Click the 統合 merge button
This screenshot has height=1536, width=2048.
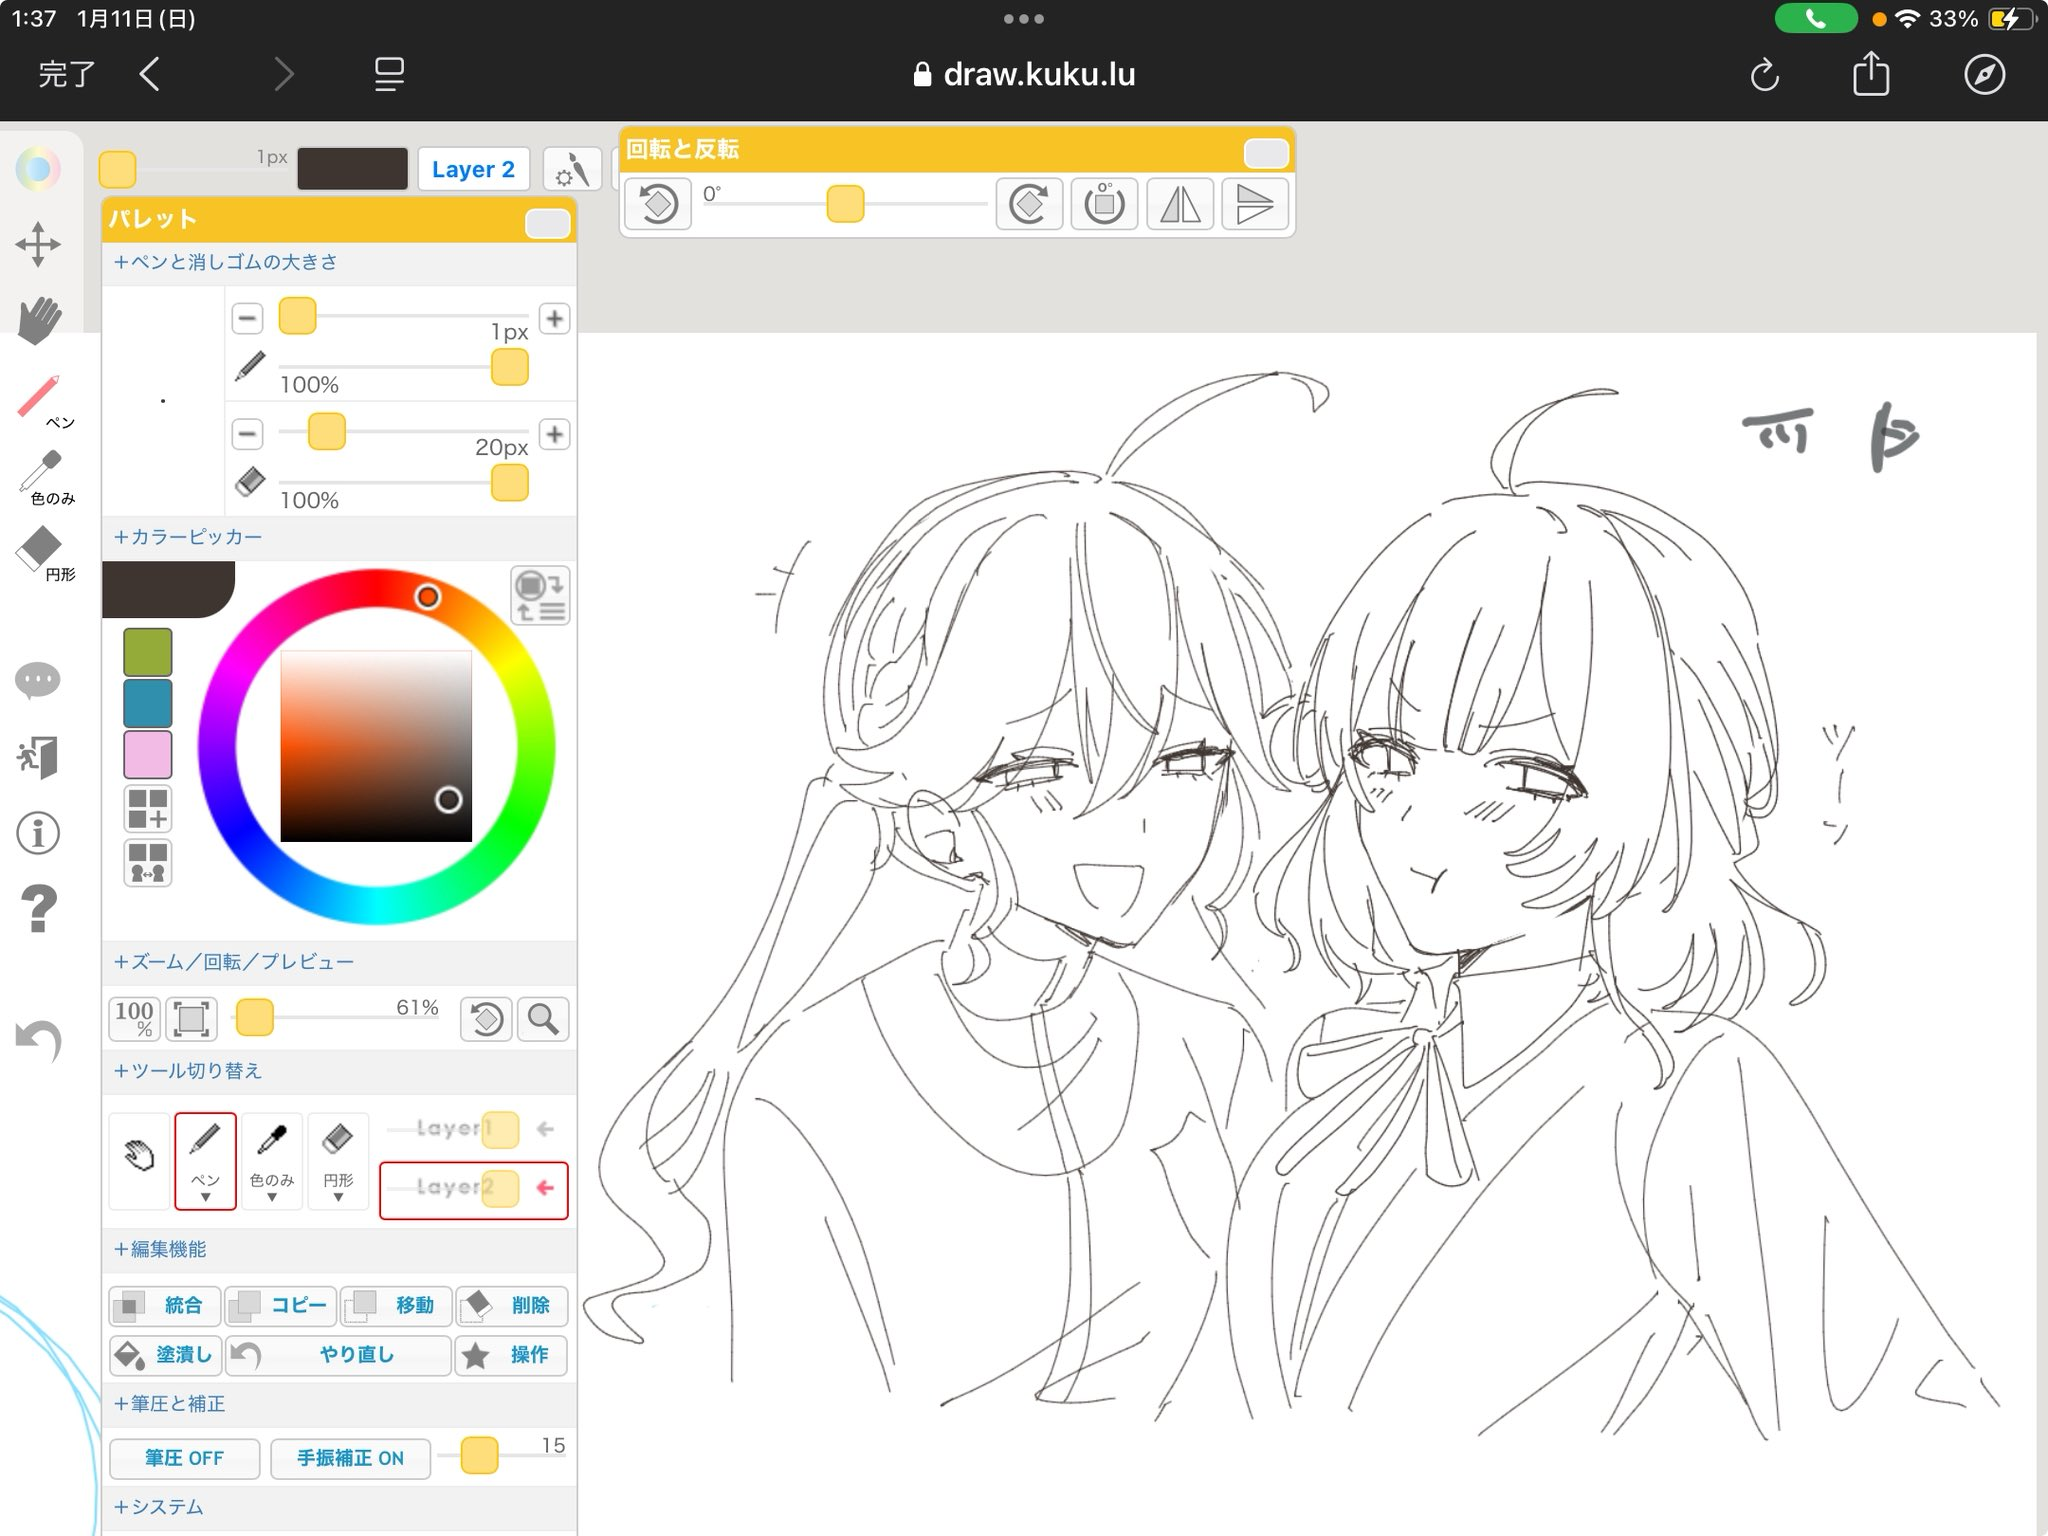click(165, 1305)
